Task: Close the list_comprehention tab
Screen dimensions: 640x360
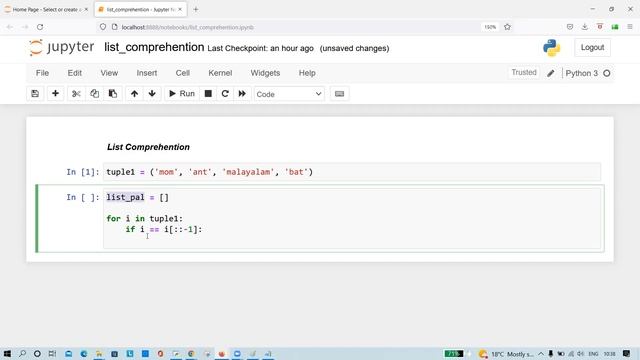Action: 180,9
